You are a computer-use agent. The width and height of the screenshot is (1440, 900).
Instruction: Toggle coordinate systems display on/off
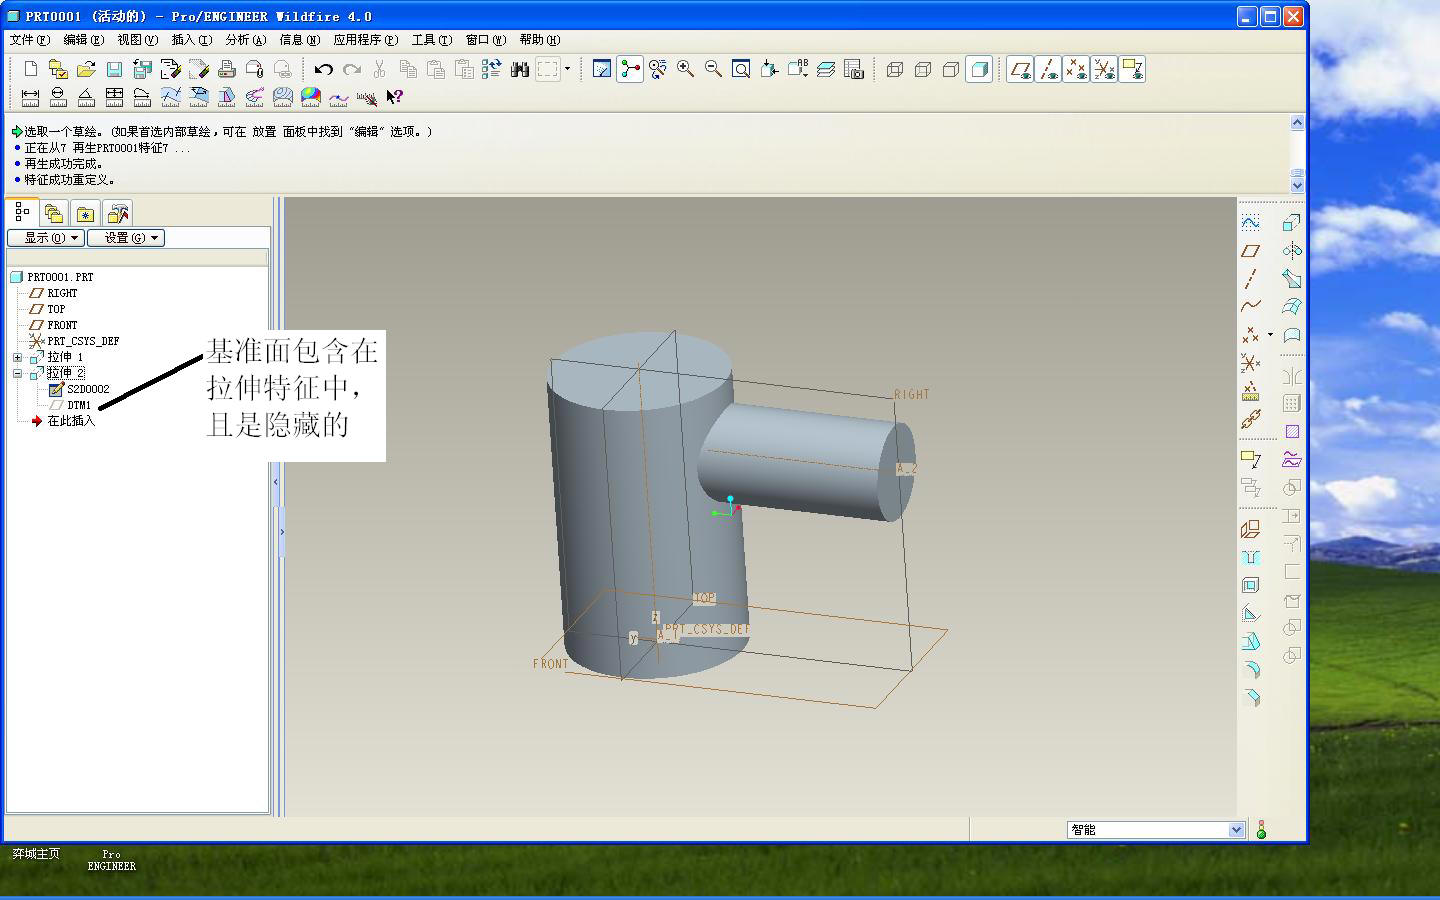[x=1104, y=69]
